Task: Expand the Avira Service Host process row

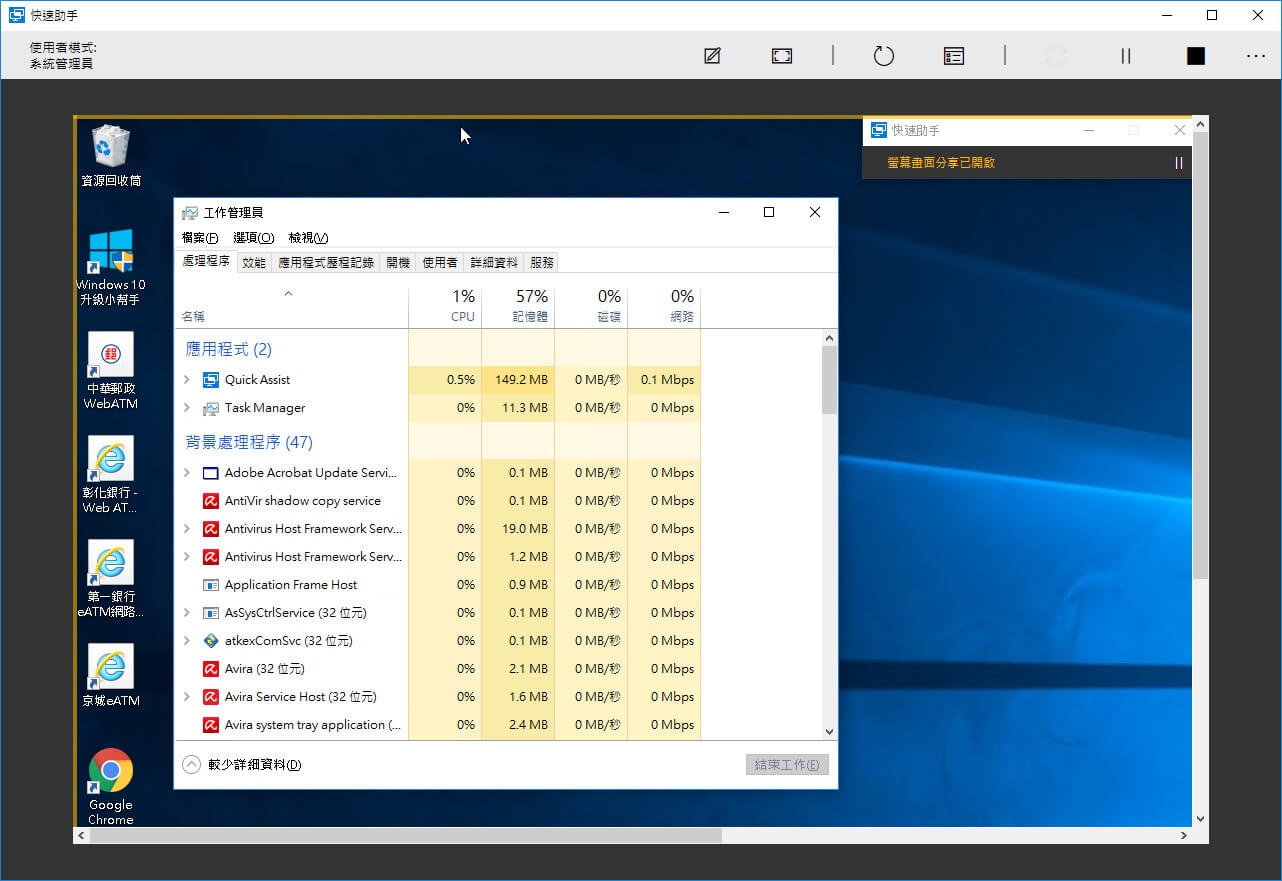Action: tap(187, 697)
